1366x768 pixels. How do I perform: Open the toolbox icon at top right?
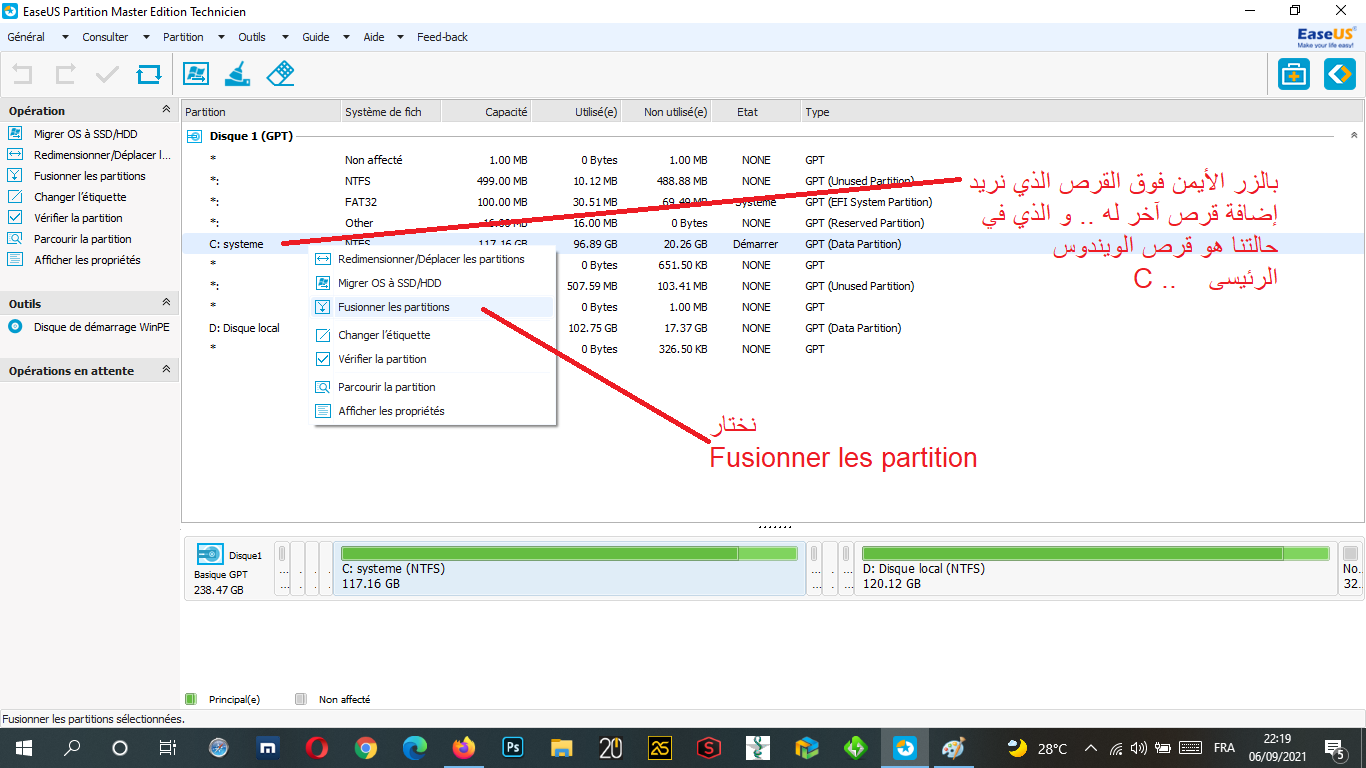[x=1294, y=74]
